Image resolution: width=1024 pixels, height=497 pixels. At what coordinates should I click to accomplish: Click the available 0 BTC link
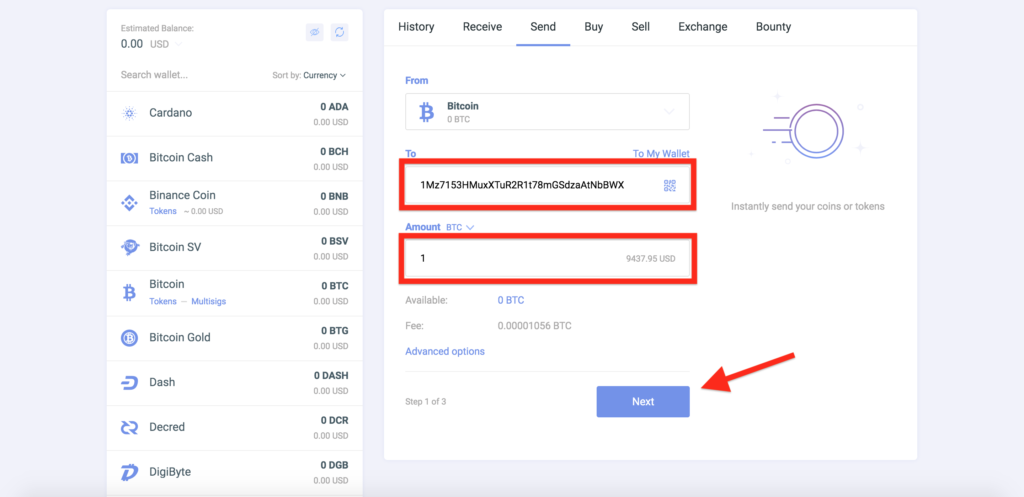pos(511,300)
